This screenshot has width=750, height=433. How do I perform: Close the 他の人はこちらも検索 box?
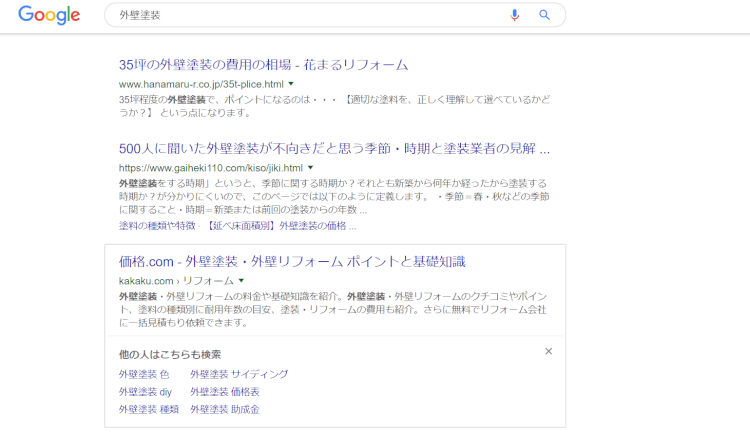coord(549,351)
